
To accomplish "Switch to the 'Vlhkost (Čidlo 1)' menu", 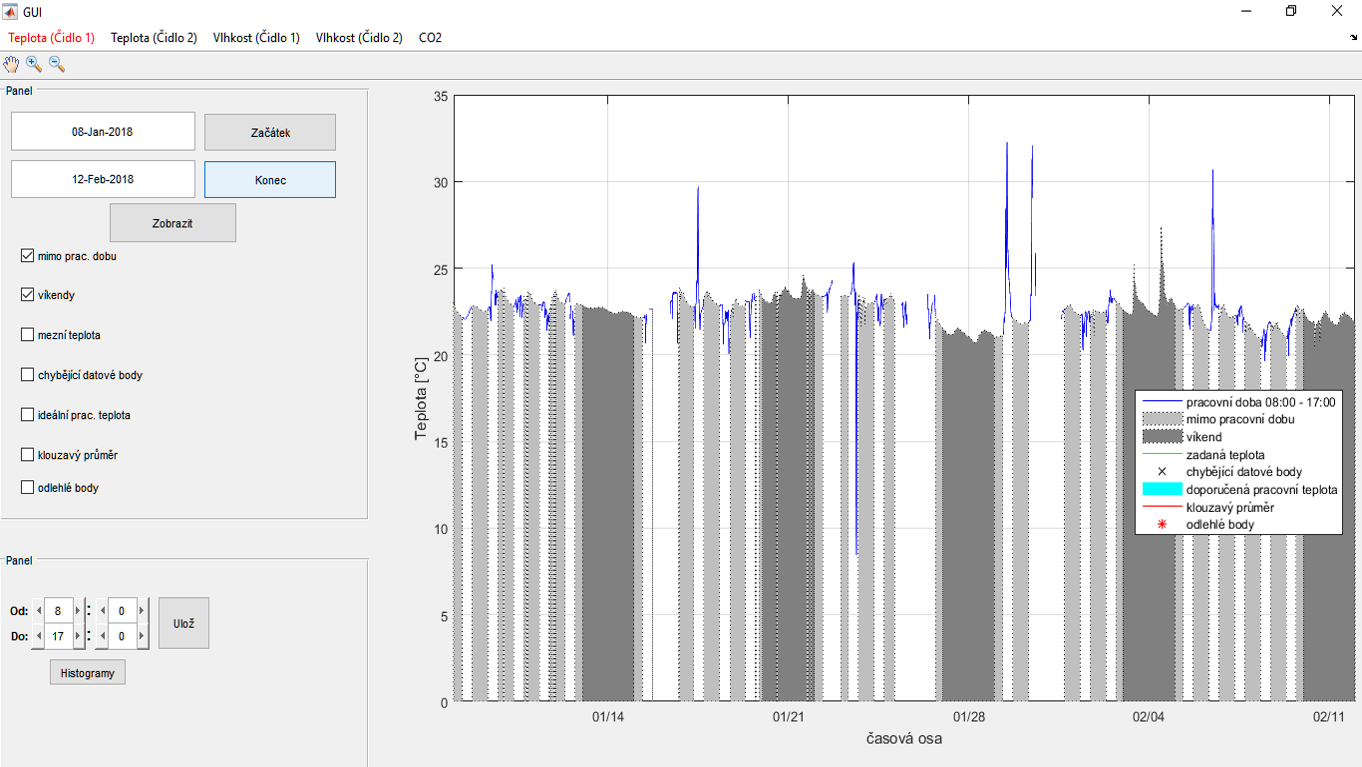I will coord(256,38).
